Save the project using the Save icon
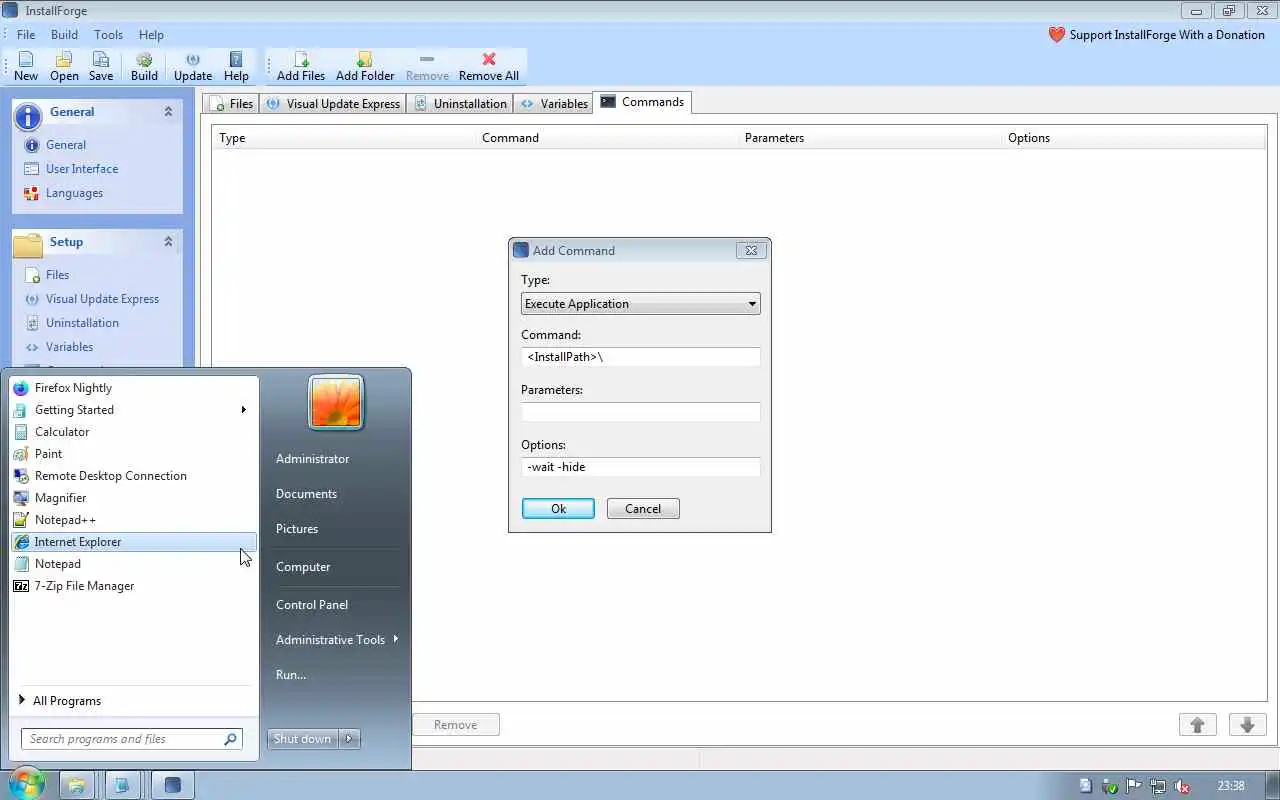This screenshot has width=1280, height=800. click(x=101, y=66)
